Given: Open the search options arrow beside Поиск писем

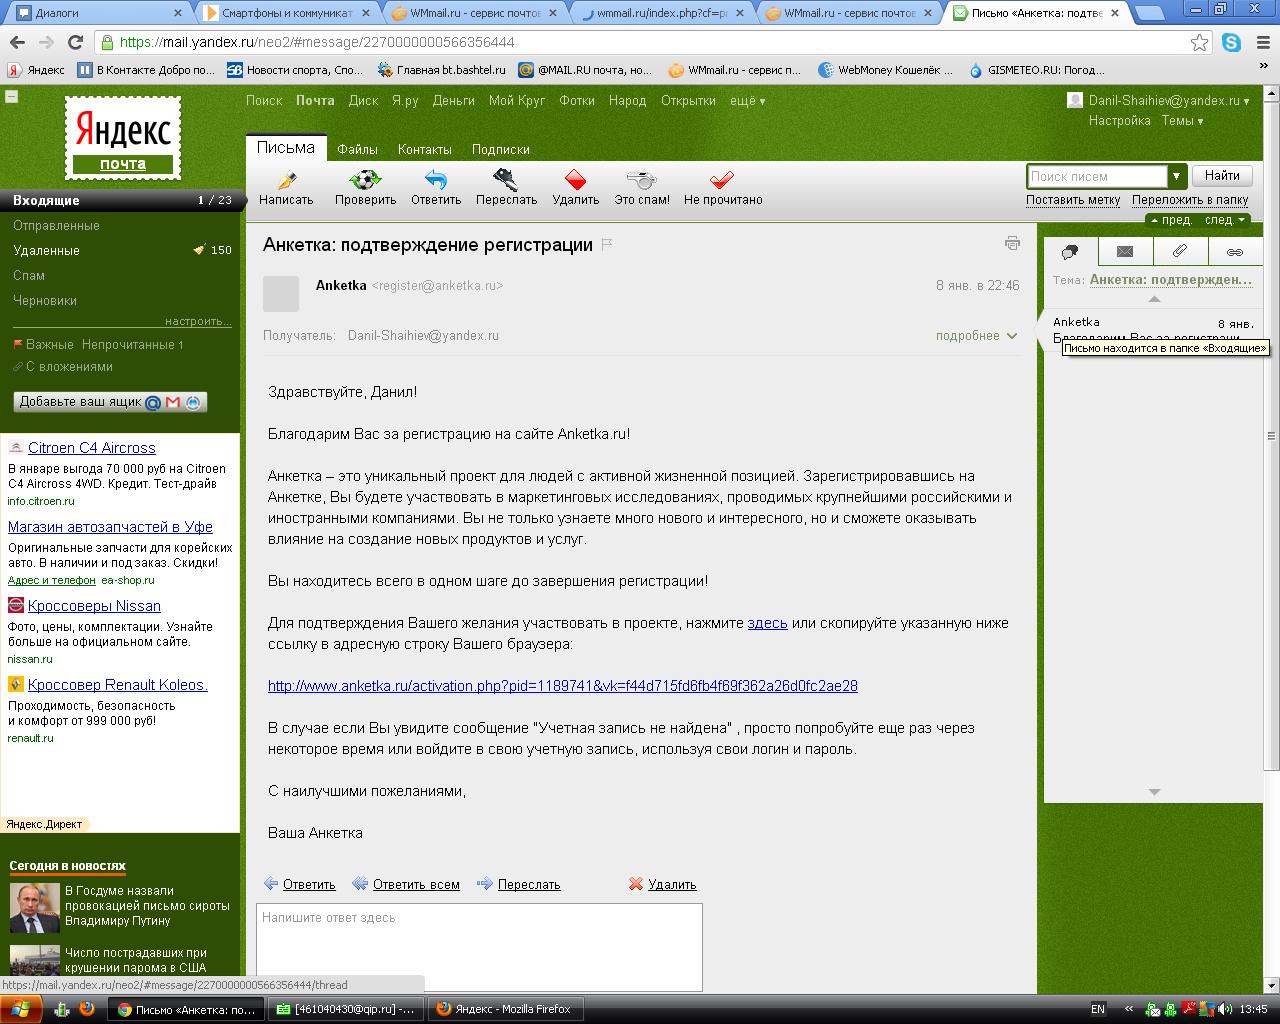Looking at the screenshot, I should pyautogui.click(x=1177, y=176).
